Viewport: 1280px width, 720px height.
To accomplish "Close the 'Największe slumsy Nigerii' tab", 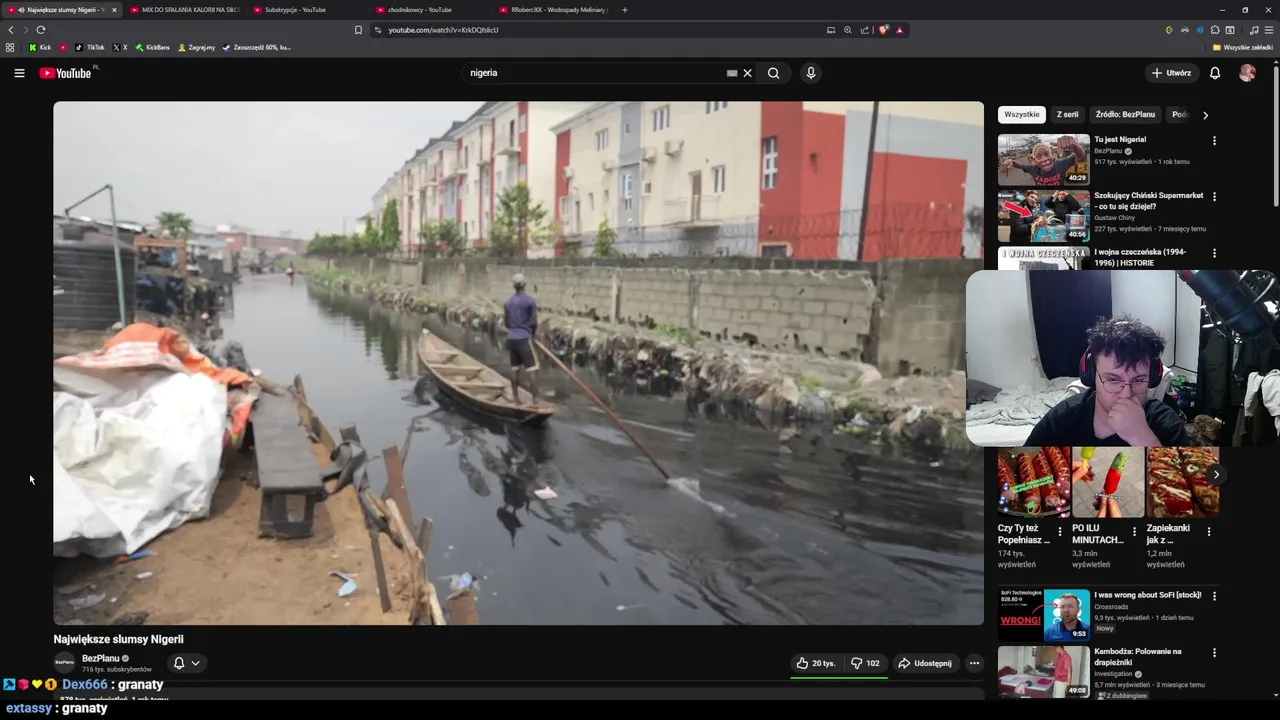I will pyautogui.click(x=114, y=10).
